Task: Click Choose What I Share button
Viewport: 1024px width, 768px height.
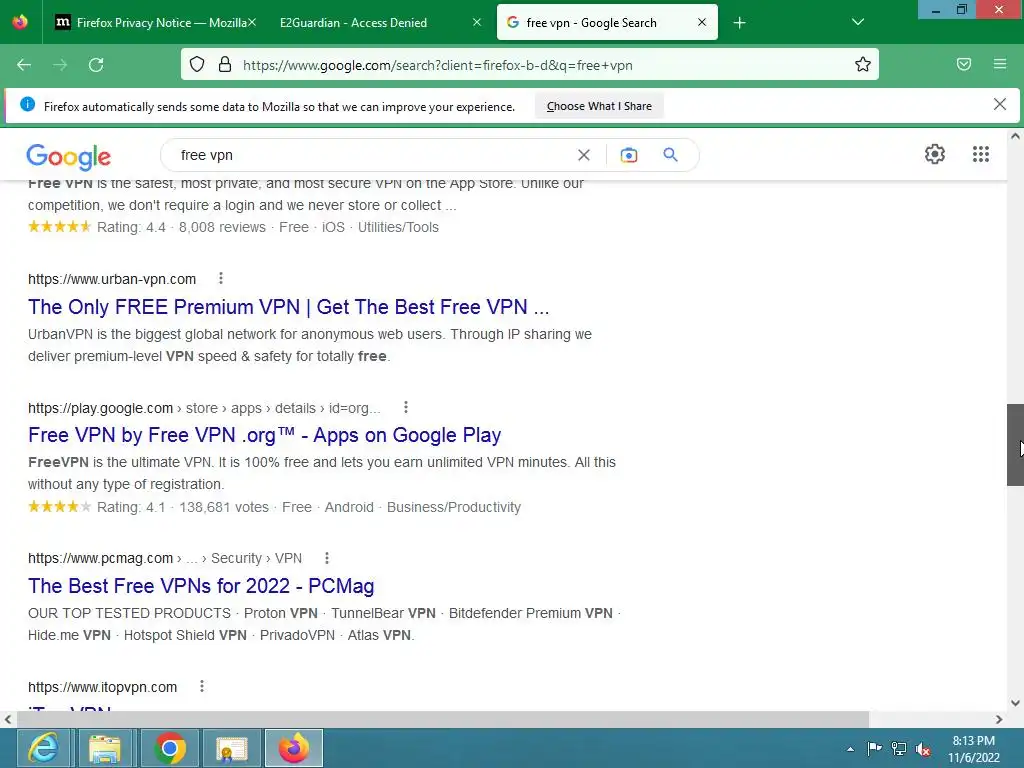Action: [x=599, y=106]
